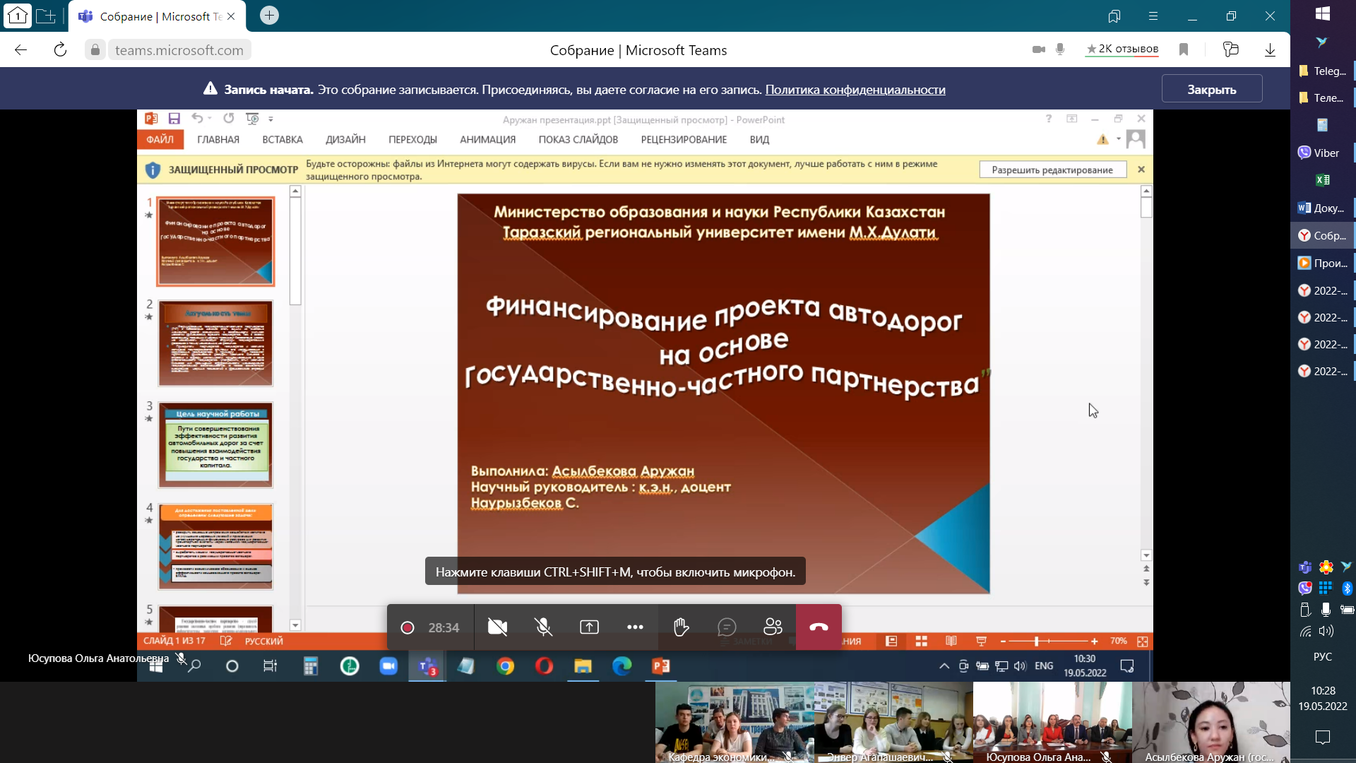The image size is (1356, 763).
Task: Open the ДИЗАЙН ribbon tab
Action: [346, 140]
